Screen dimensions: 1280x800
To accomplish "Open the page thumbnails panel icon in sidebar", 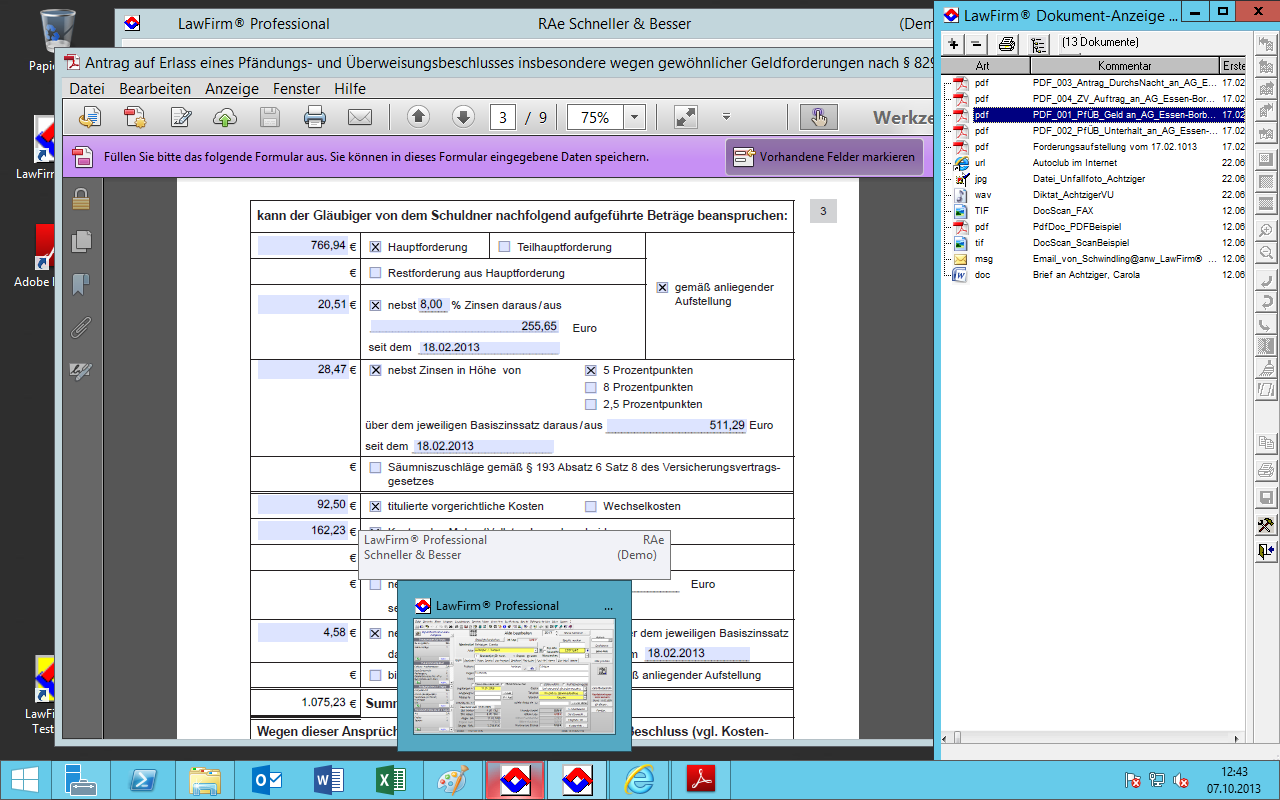I will (81, 241).
